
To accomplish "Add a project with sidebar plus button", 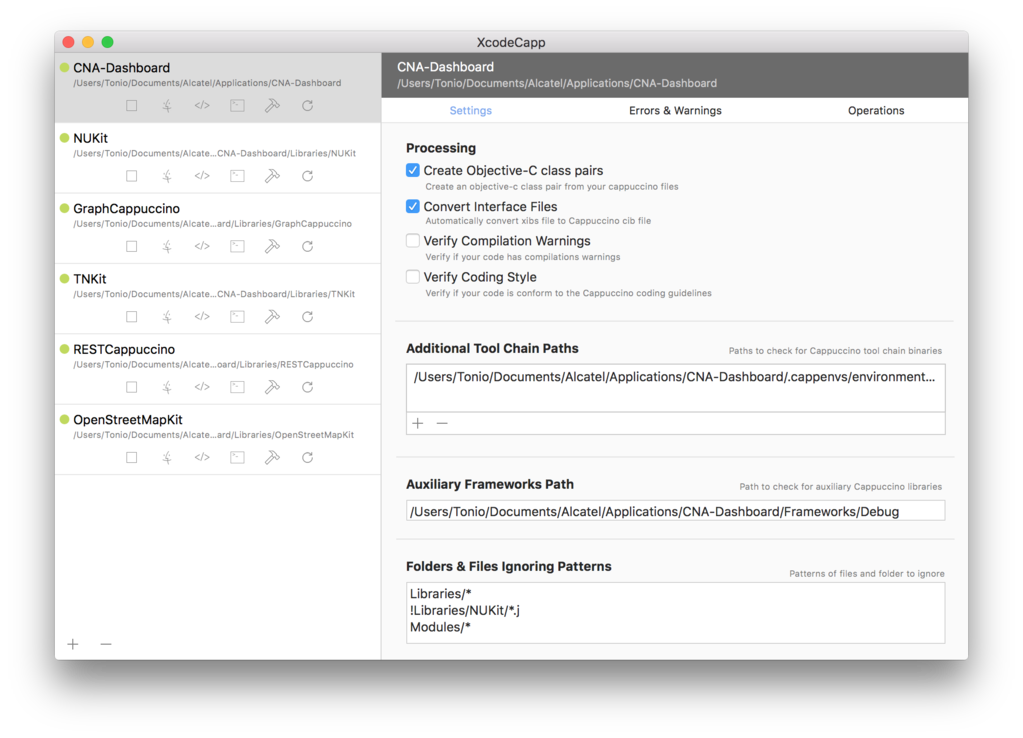I will coord(73,644).
